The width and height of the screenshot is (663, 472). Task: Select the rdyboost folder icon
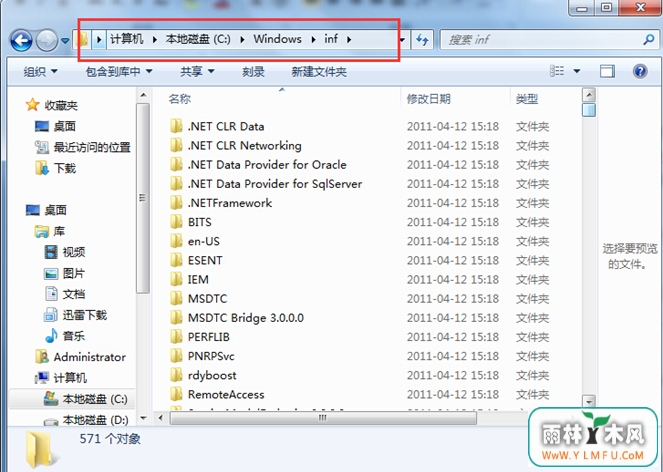[x=176, y=375]
